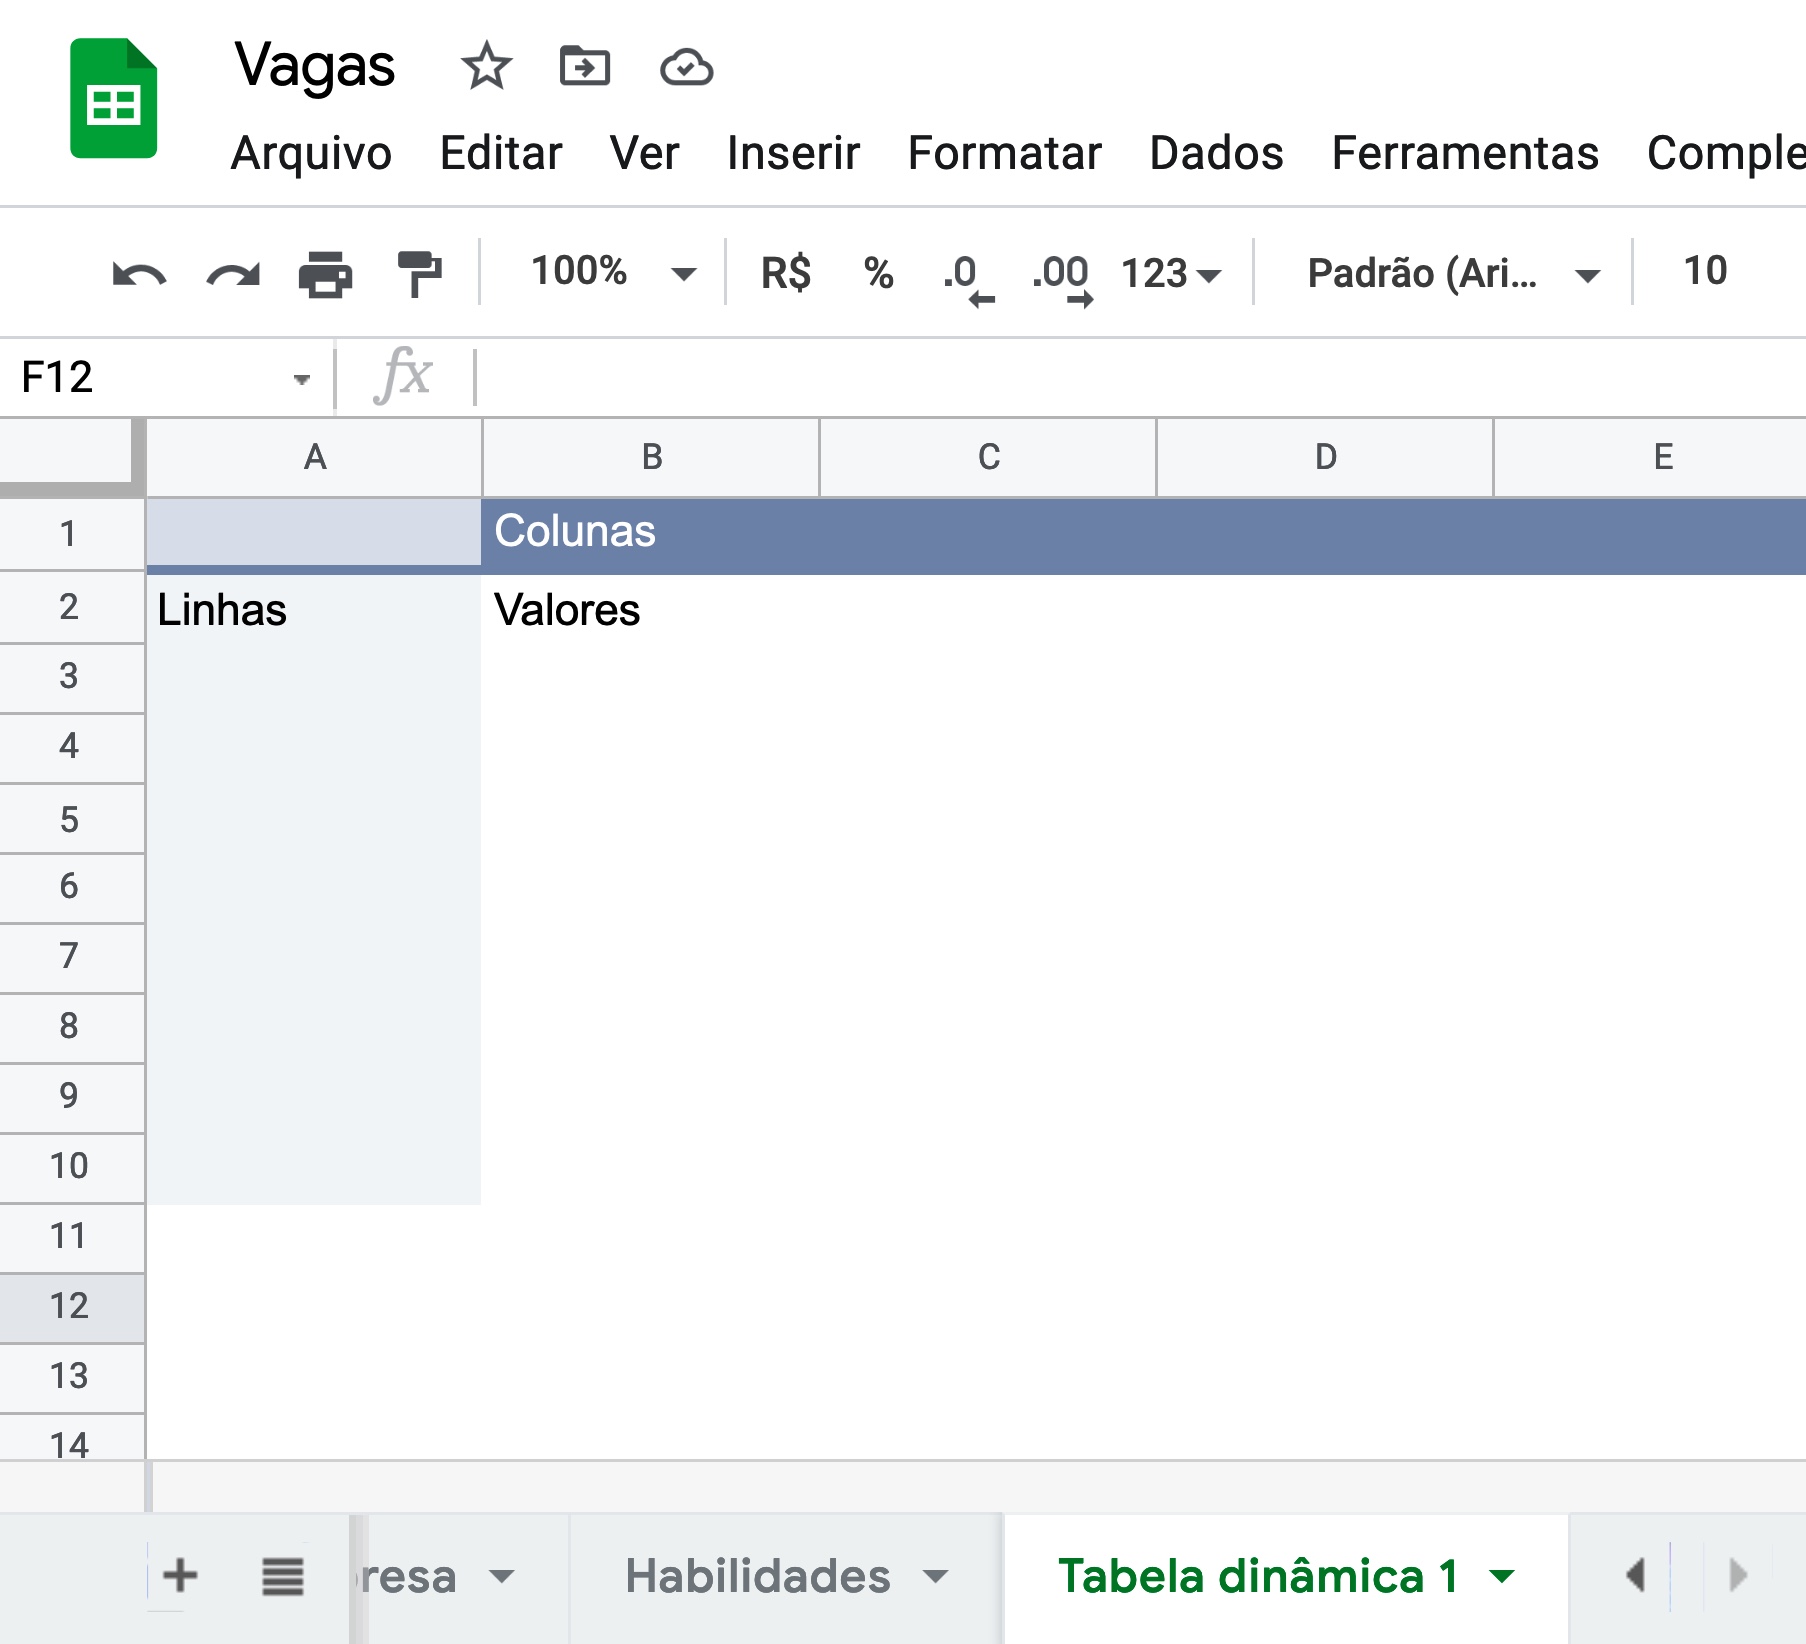Select column C header
The image size is (1806, 1644).
pyautogui.click(x=989, y=457)
